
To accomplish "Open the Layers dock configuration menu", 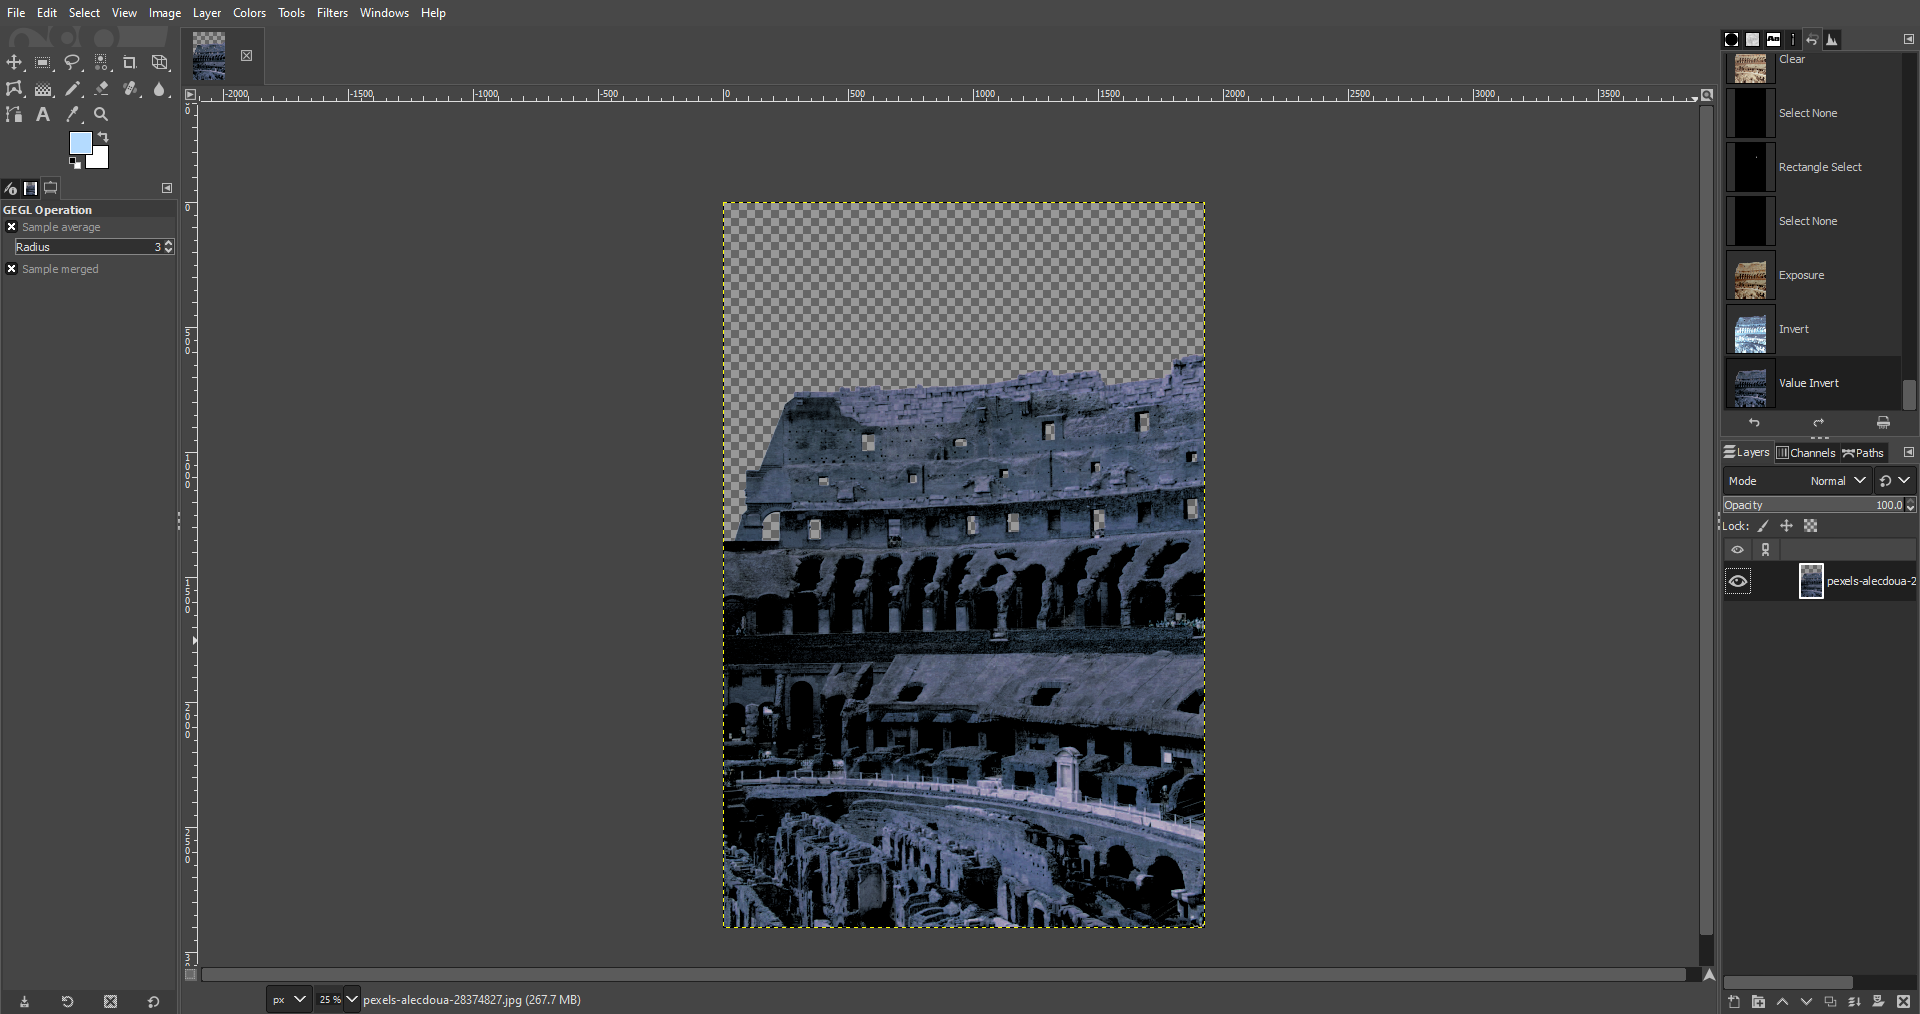I will pyautogui.click(x=1908, y=452).
